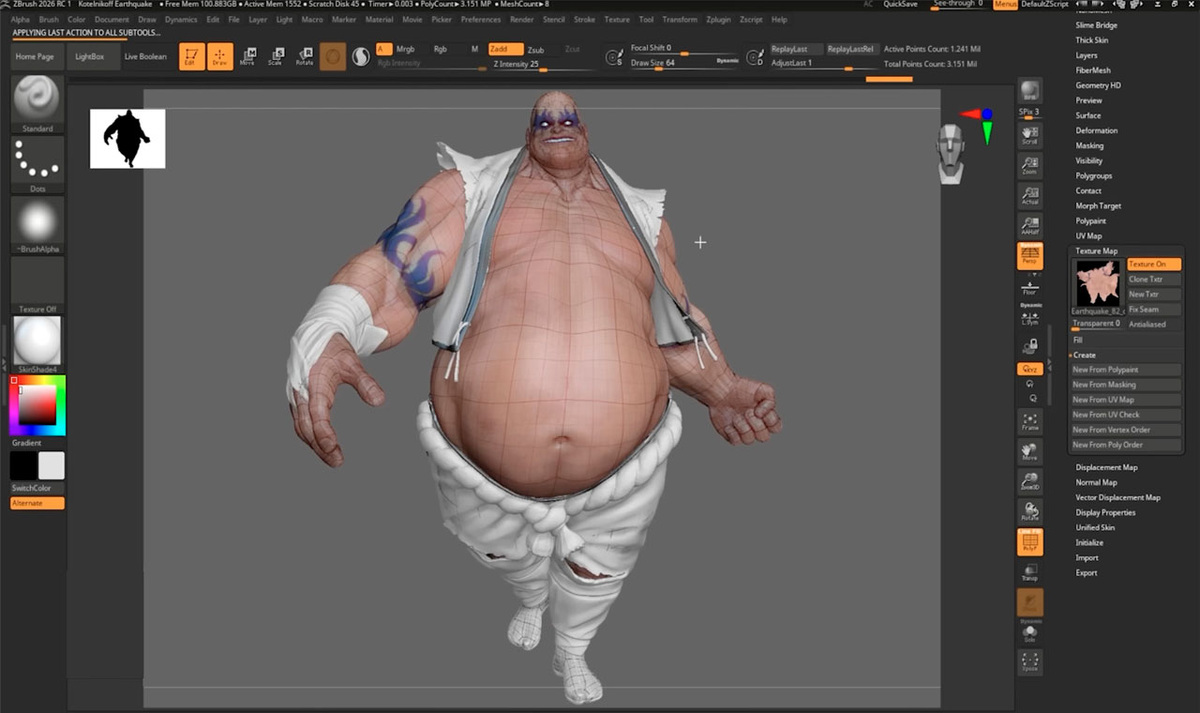Select the Rotate gizmo mode in top toolbar

coord(304,57)
